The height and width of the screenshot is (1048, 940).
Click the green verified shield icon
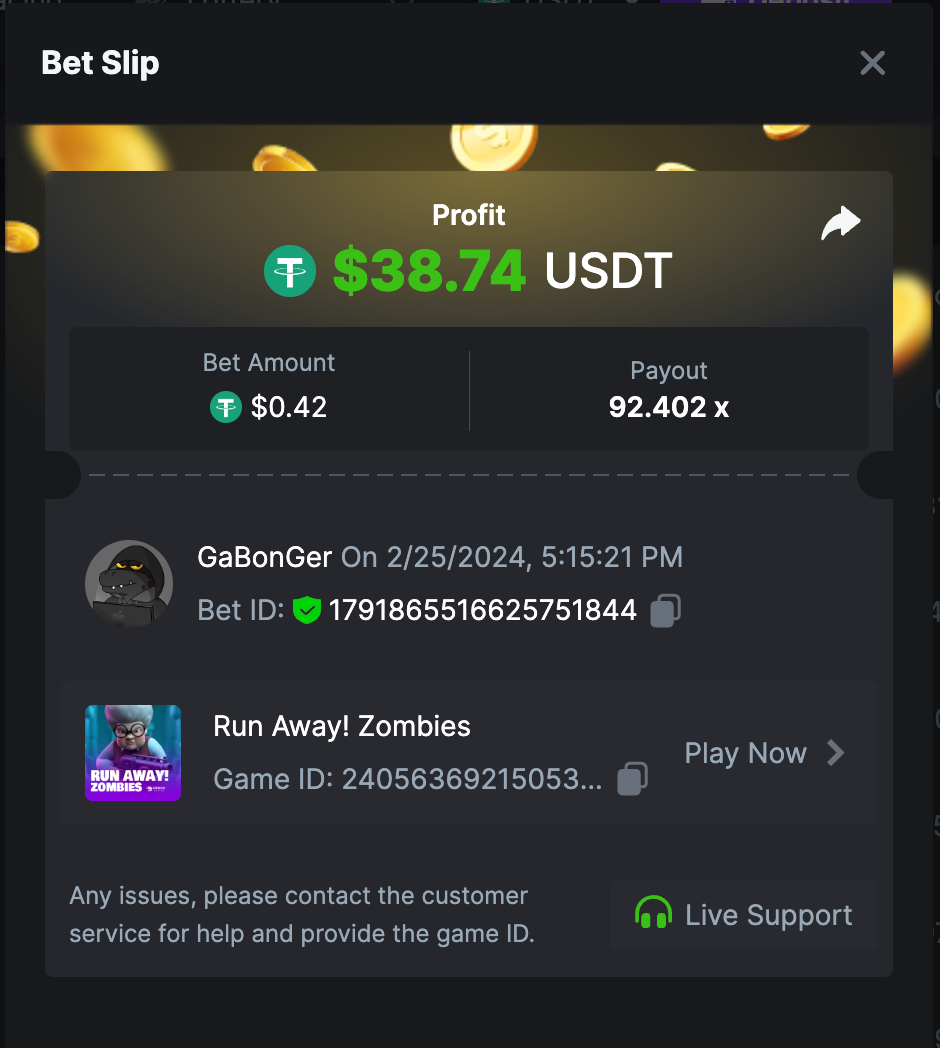[307, 610]
